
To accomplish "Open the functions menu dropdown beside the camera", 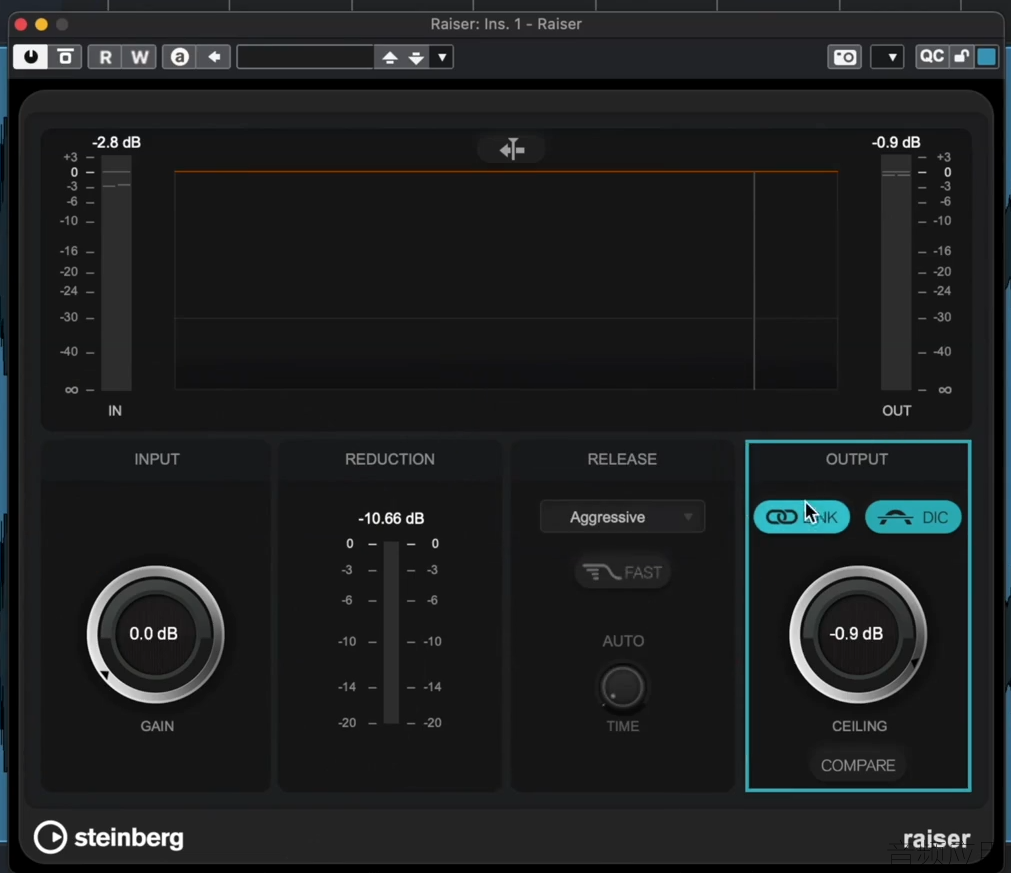I will (x=887, y=57).
